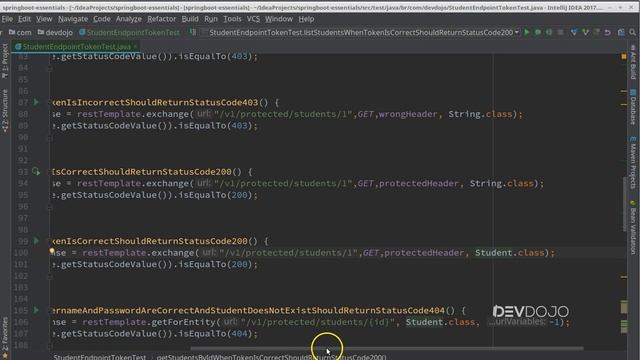Open the Tools menu
Image resolution: width=640 pixels, height=360 pixels.
pyautogui.click(x=232, y=19)
